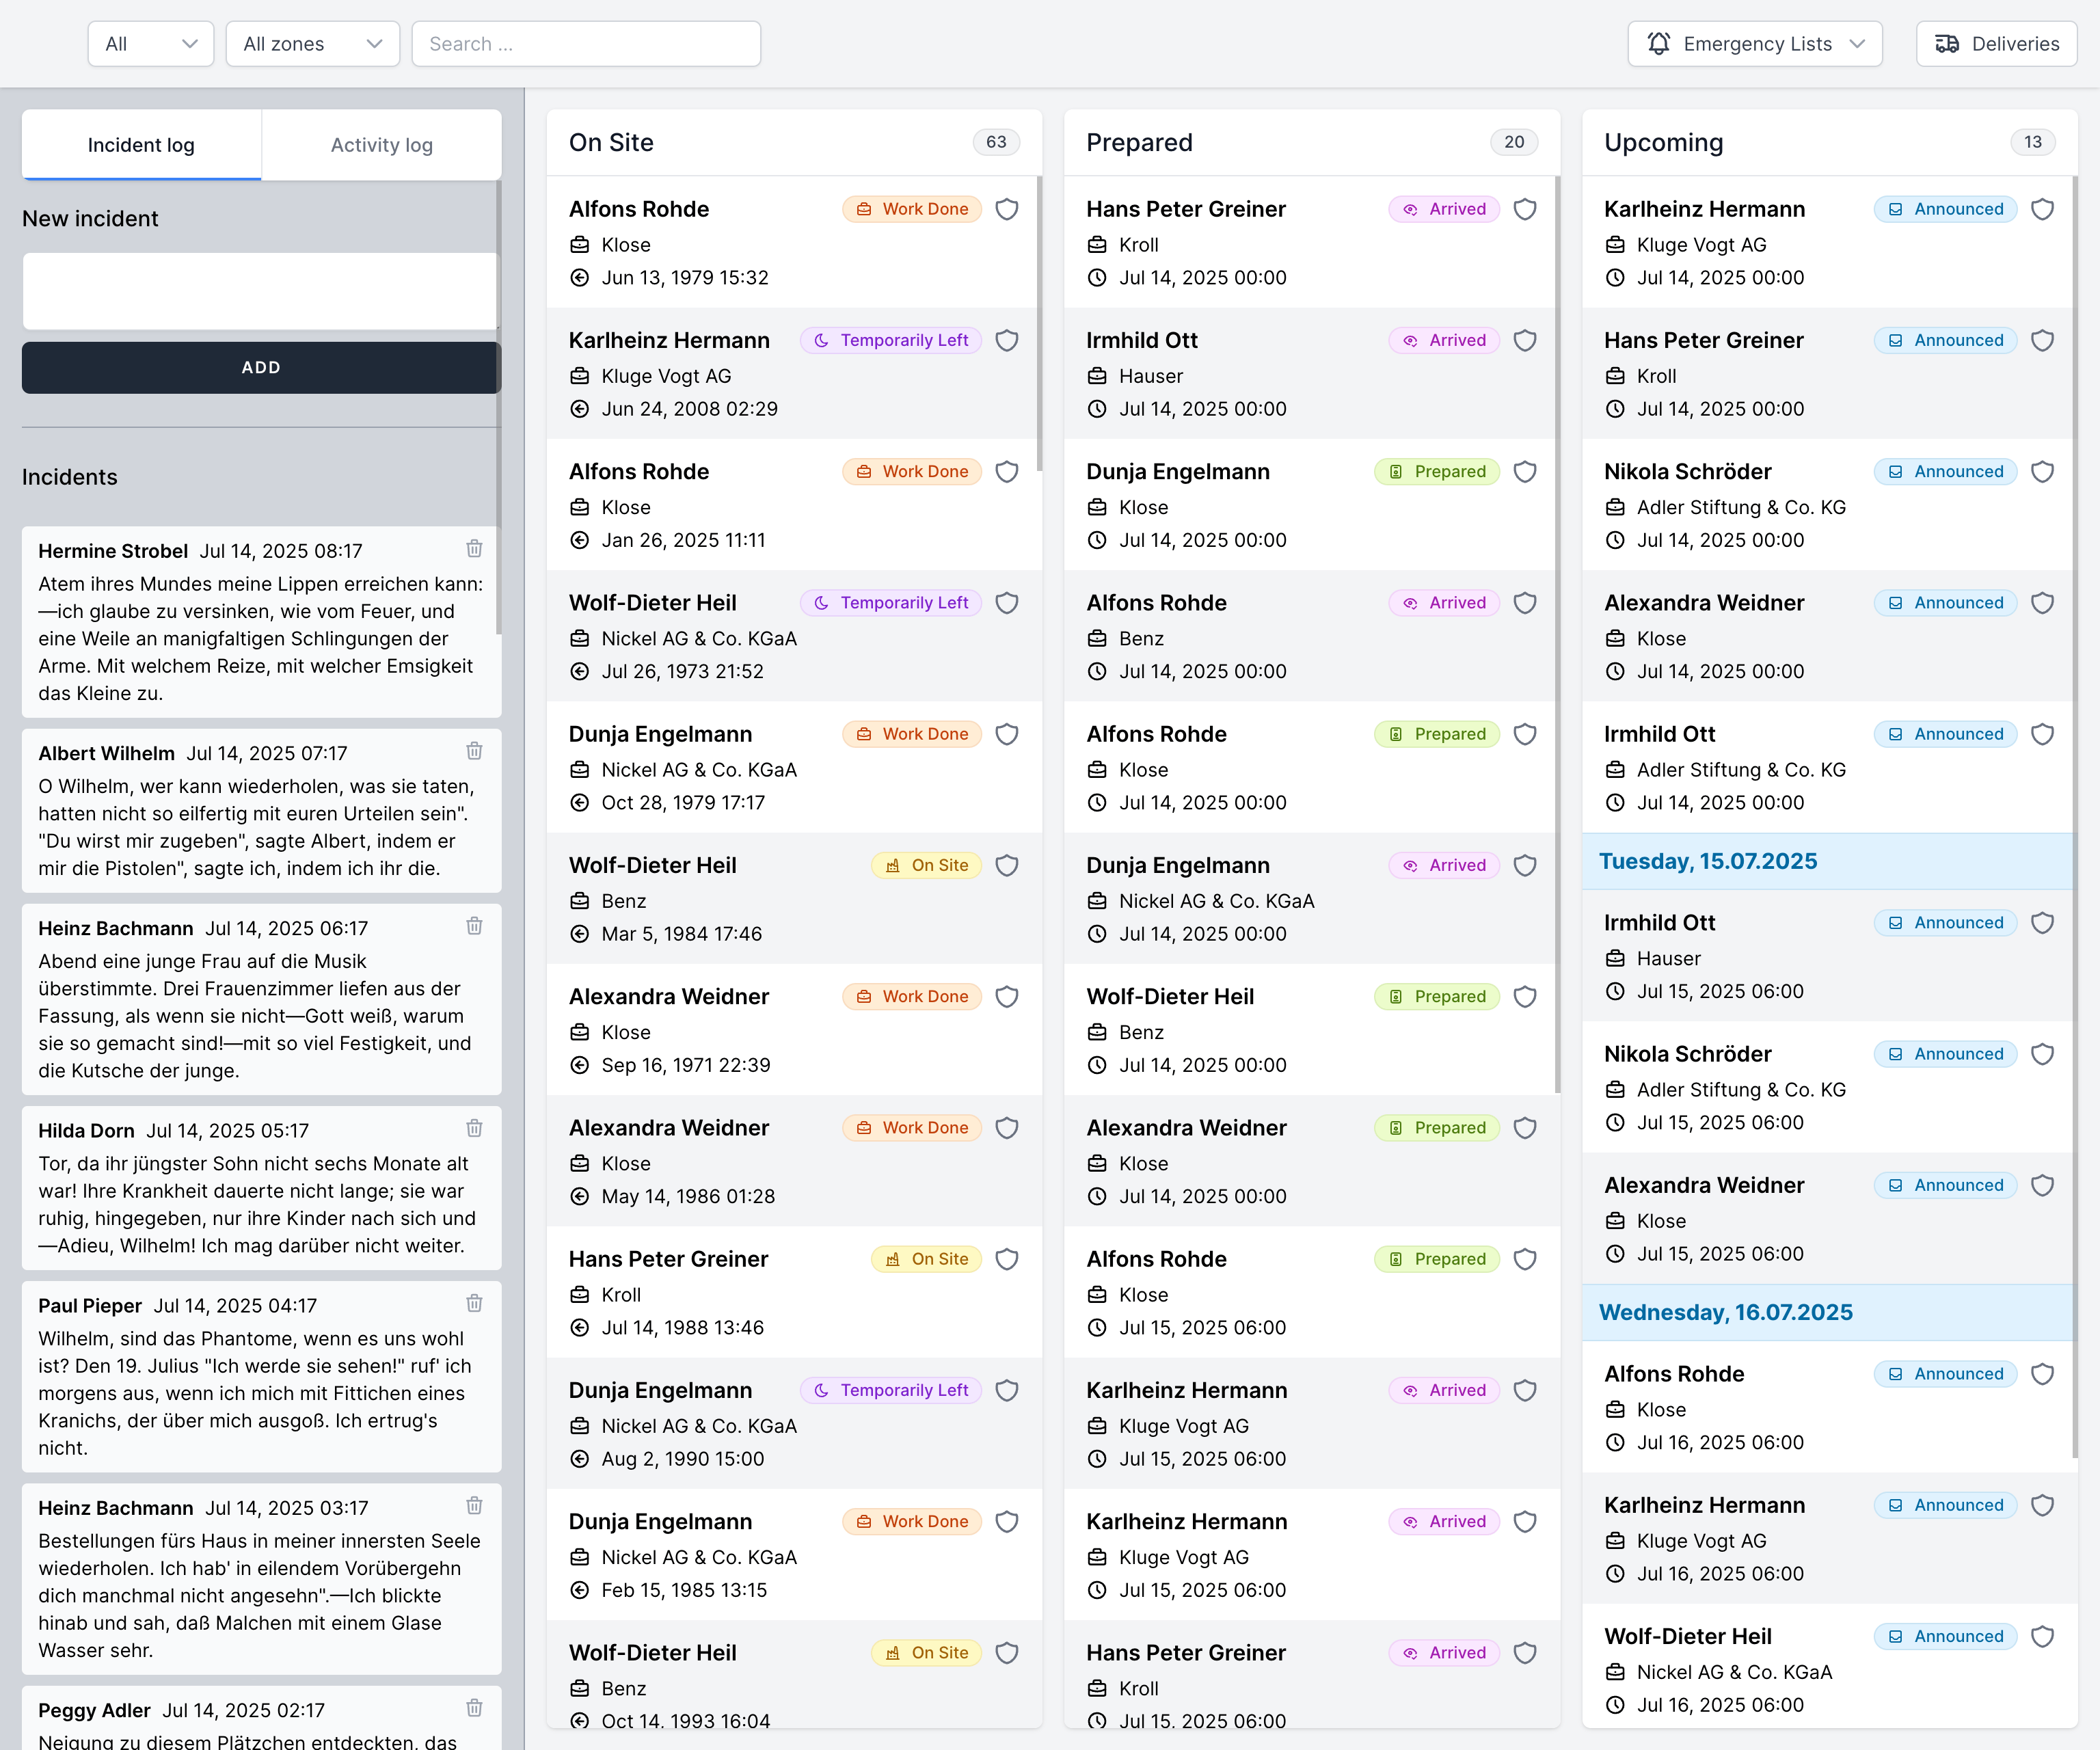Click the Prepared count badge 20

1514,142
